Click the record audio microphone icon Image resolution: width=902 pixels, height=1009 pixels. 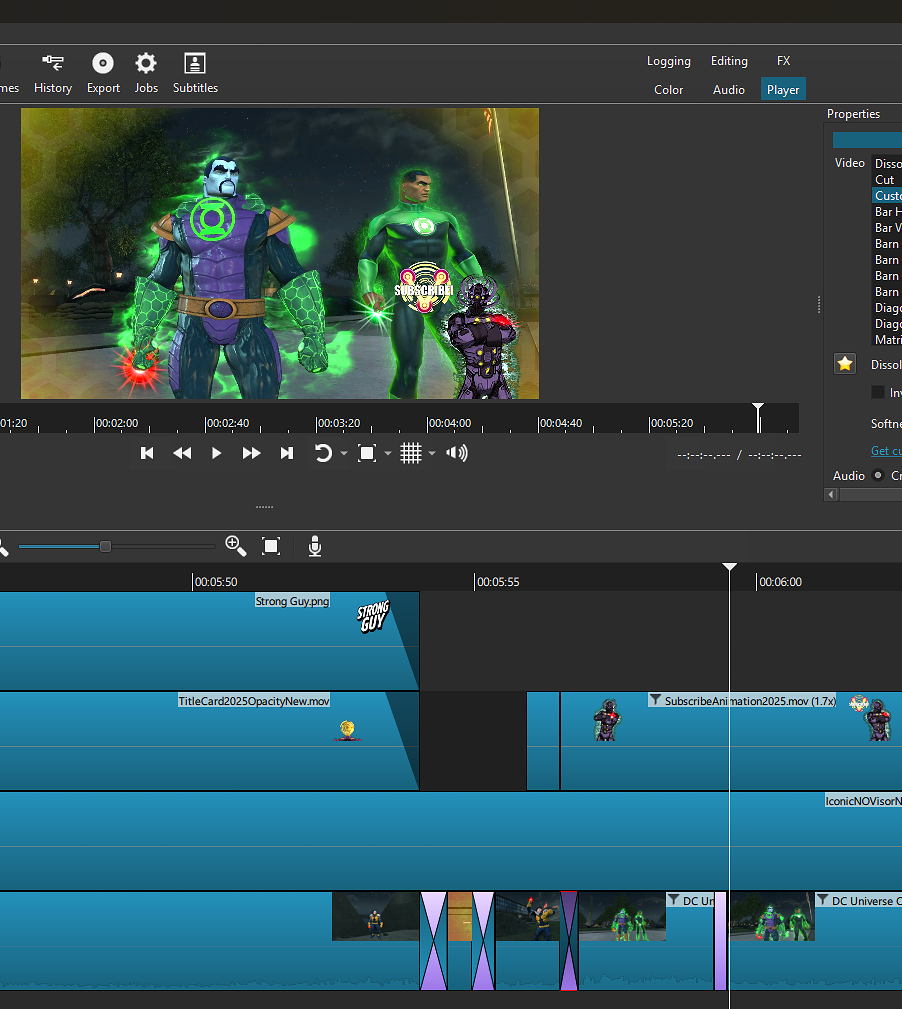point(315,546)
